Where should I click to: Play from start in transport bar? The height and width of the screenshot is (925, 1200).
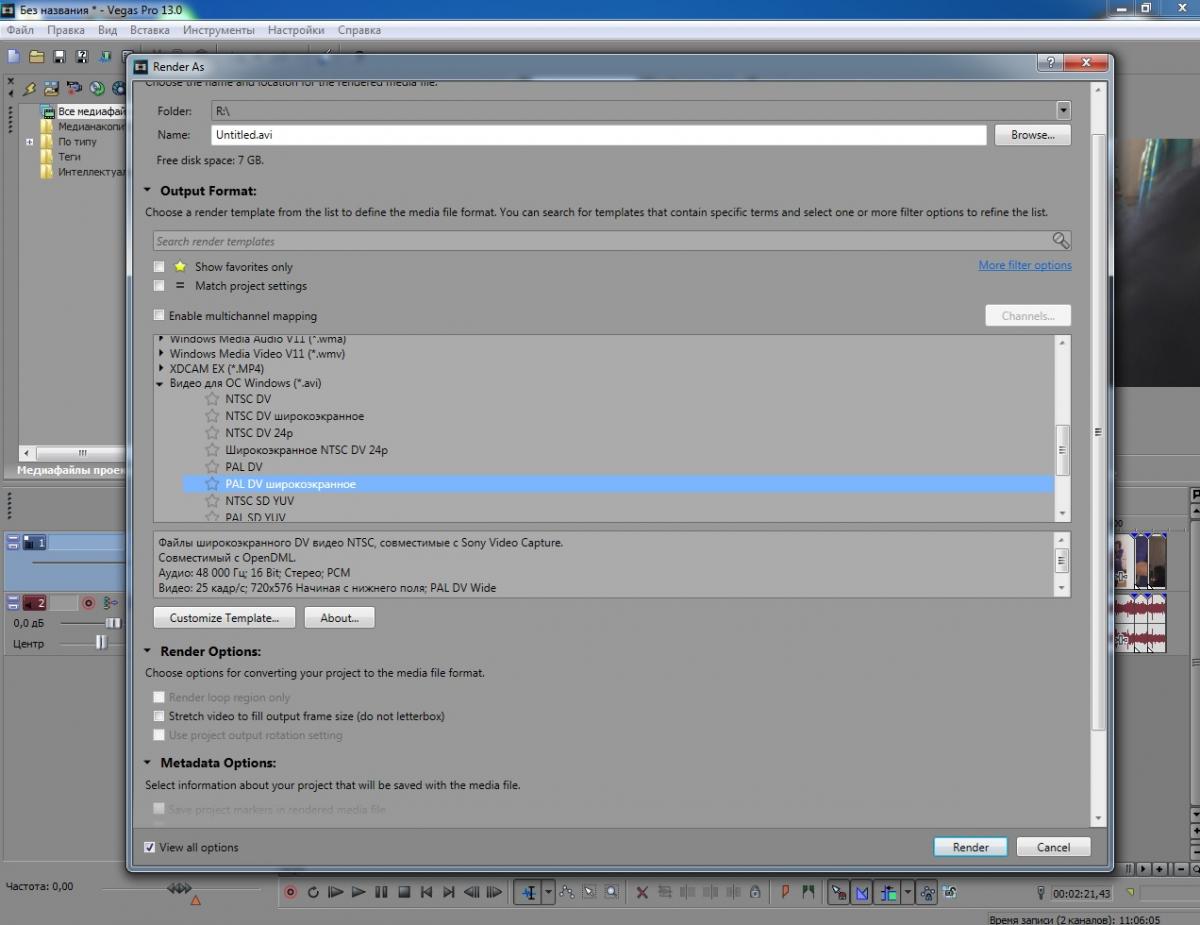(x=335, y=892)
